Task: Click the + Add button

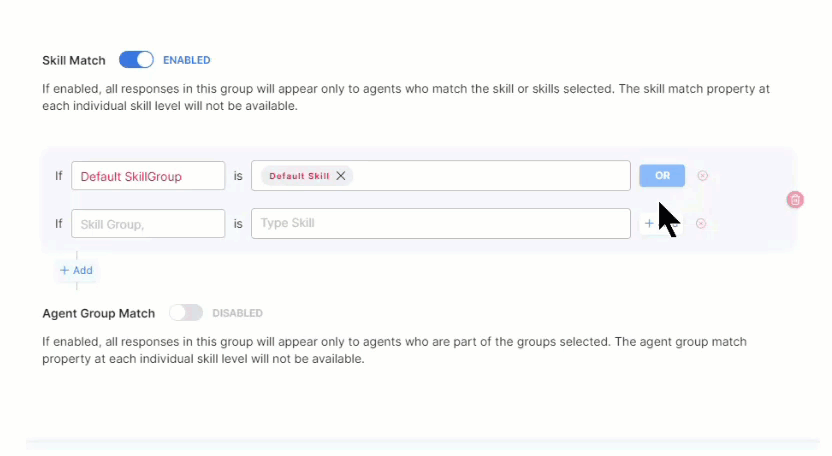Action: click(76, 270)
